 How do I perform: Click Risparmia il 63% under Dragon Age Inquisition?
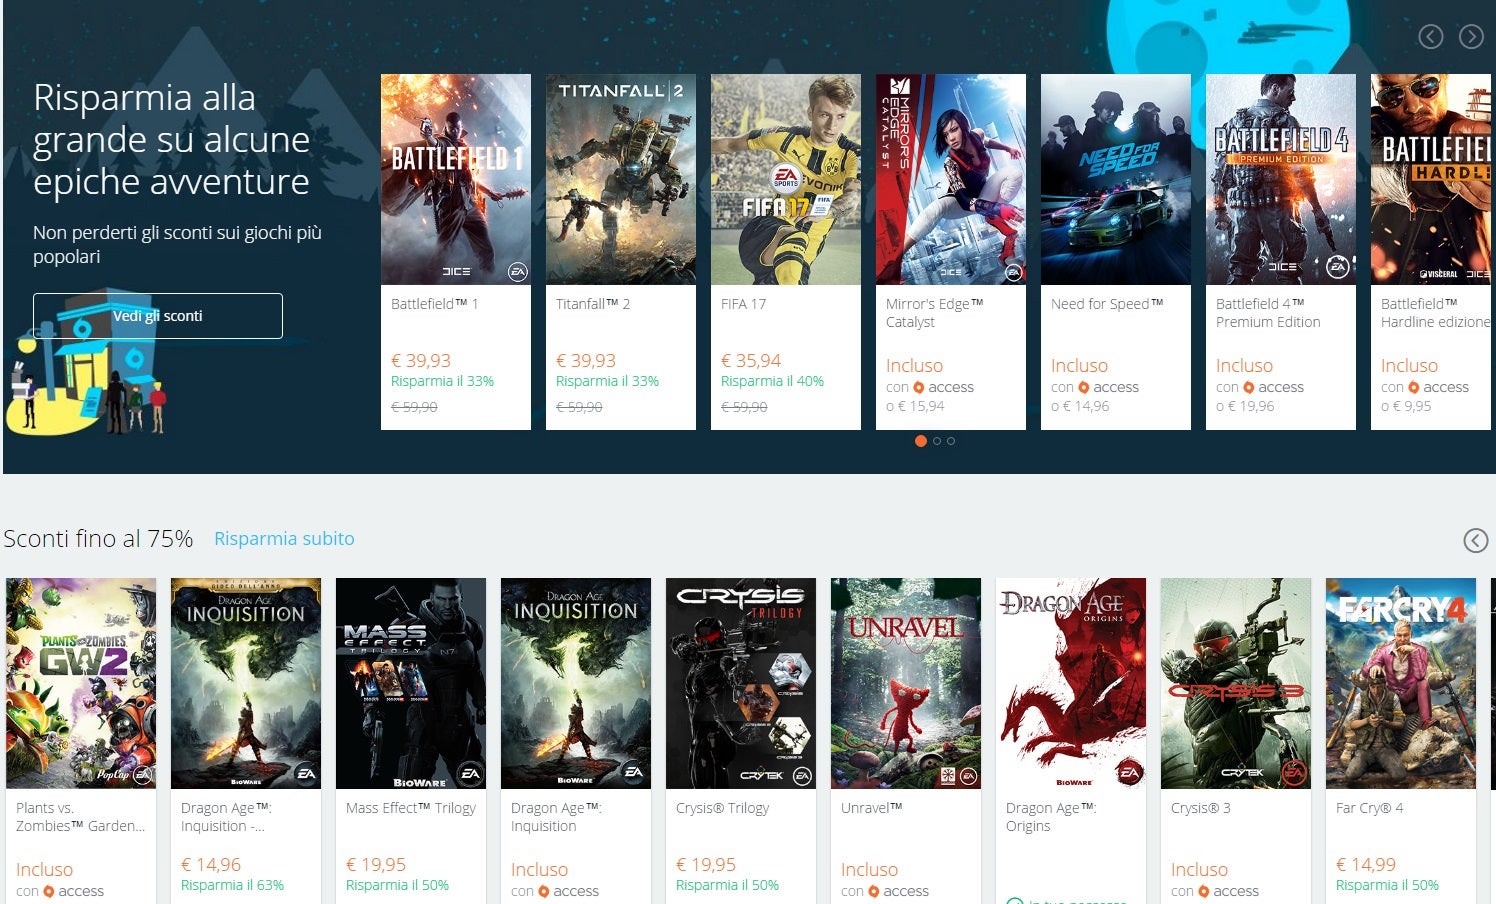click(x=232, y=885)
